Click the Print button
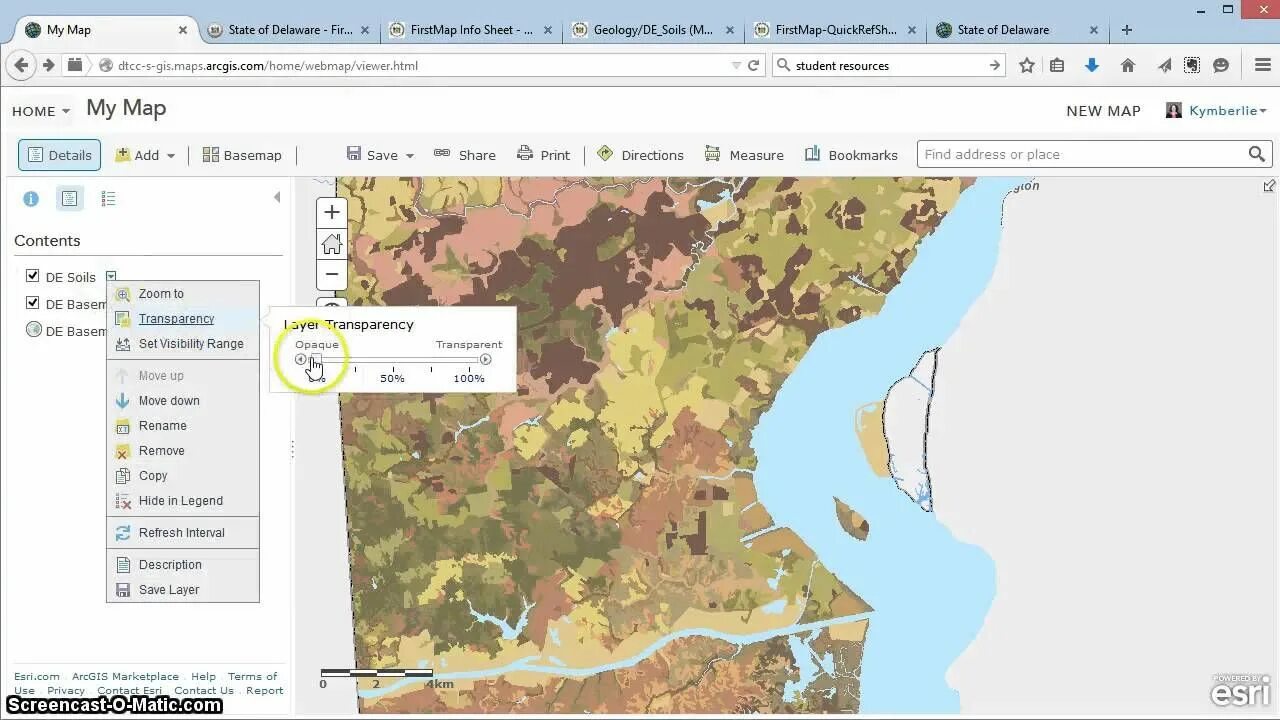Viewport: 1280px width, 720px height. [543, 155]
